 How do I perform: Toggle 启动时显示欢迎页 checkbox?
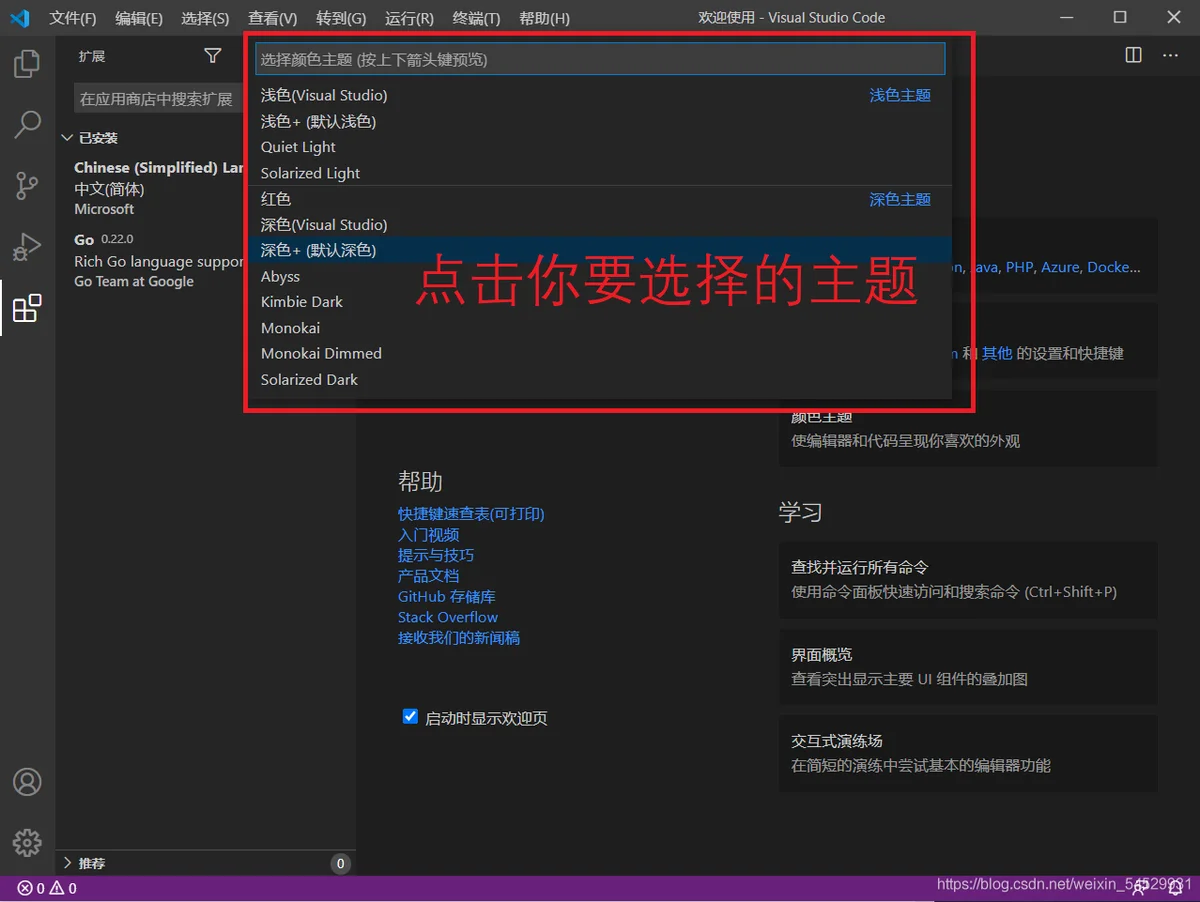[x=410, y=717]
